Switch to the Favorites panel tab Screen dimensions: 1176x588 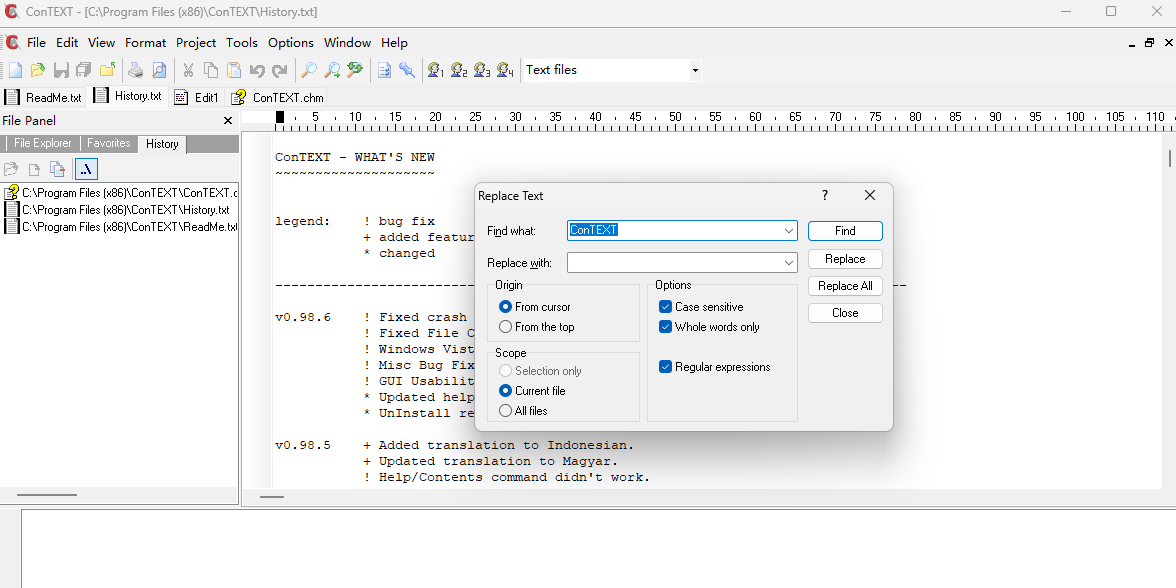pos(109,143)
